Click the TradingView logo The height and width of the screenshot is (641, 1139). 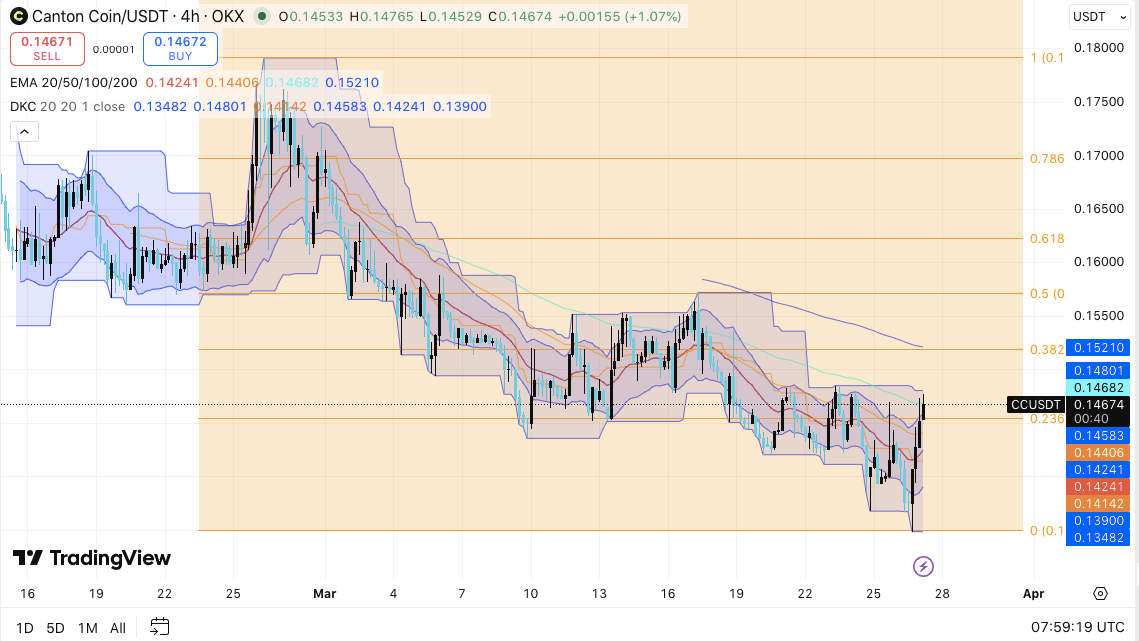pyautogui.click(x=90, y=558)
